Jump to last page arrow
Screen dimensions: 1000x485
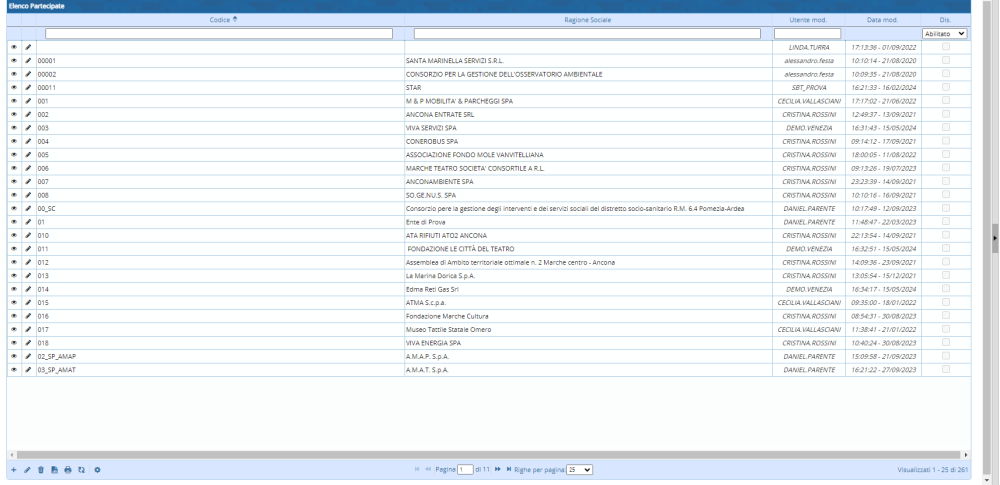coord(509,469)
